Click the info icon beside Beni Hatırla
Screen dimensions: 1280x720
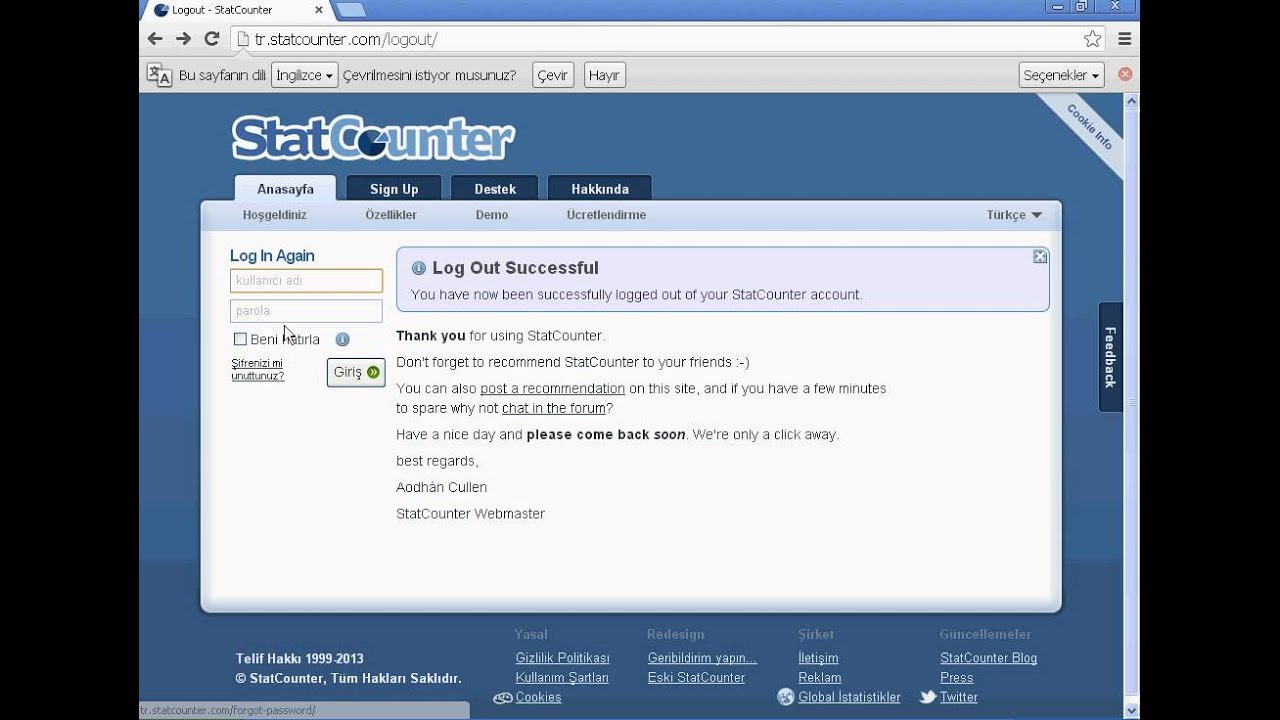[342, 340]
